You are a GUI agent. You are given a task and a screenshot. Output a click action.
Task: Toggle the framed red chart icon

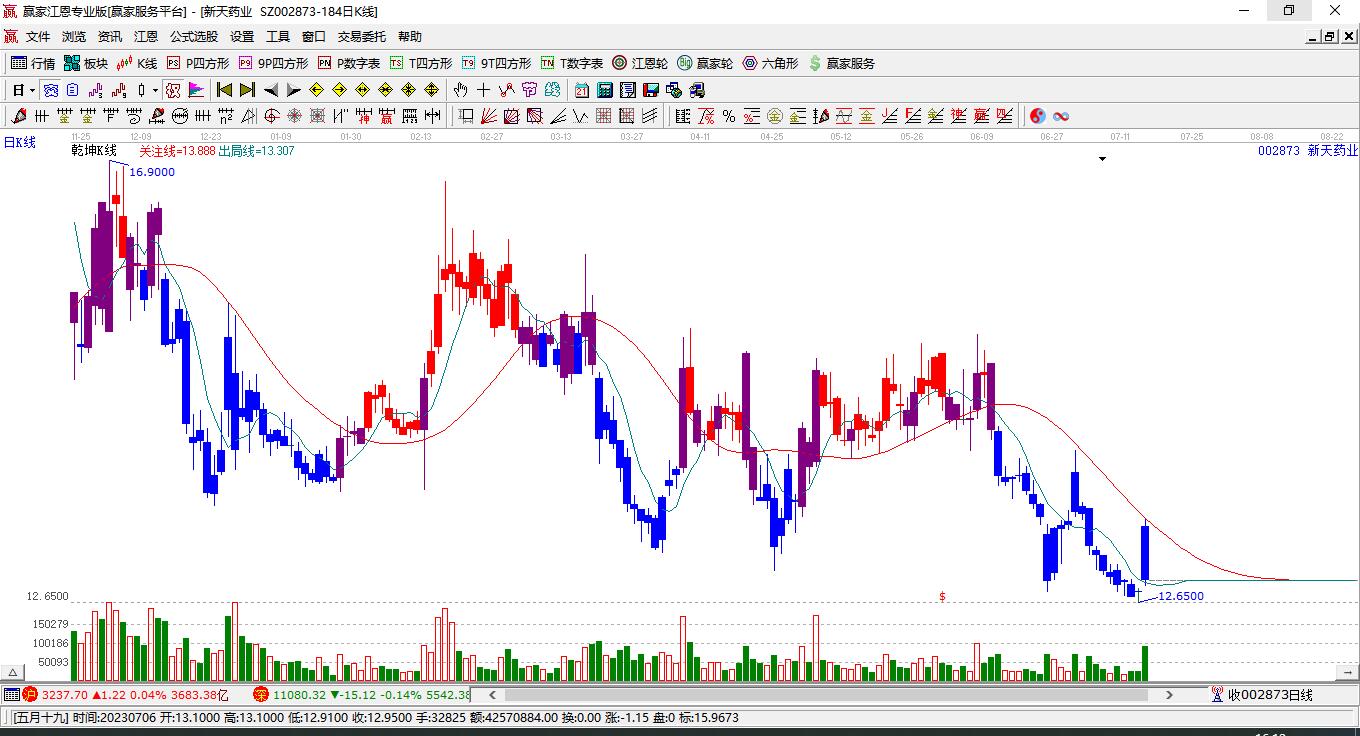pos(173,90)
